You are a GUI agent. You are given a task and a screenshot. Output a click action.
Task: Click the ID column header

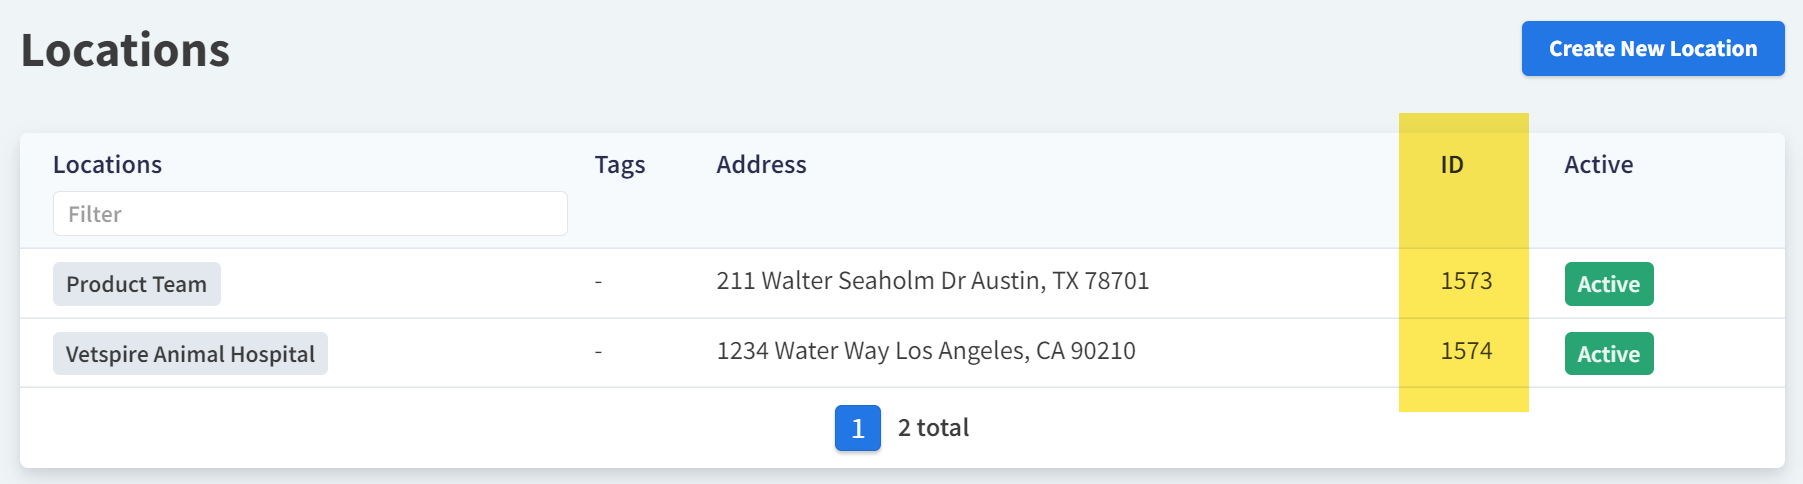[1452, 165]
